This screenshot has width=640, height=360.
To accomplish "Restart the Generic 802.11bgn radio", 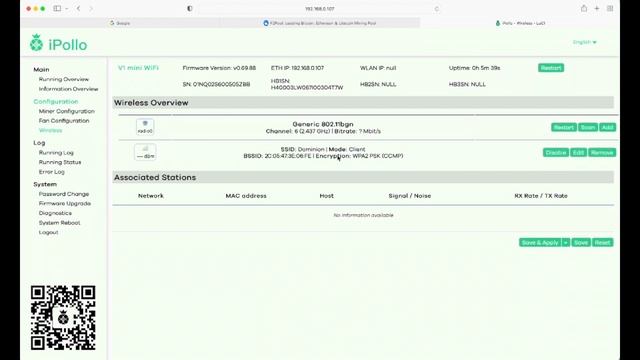I will [564, 127].
